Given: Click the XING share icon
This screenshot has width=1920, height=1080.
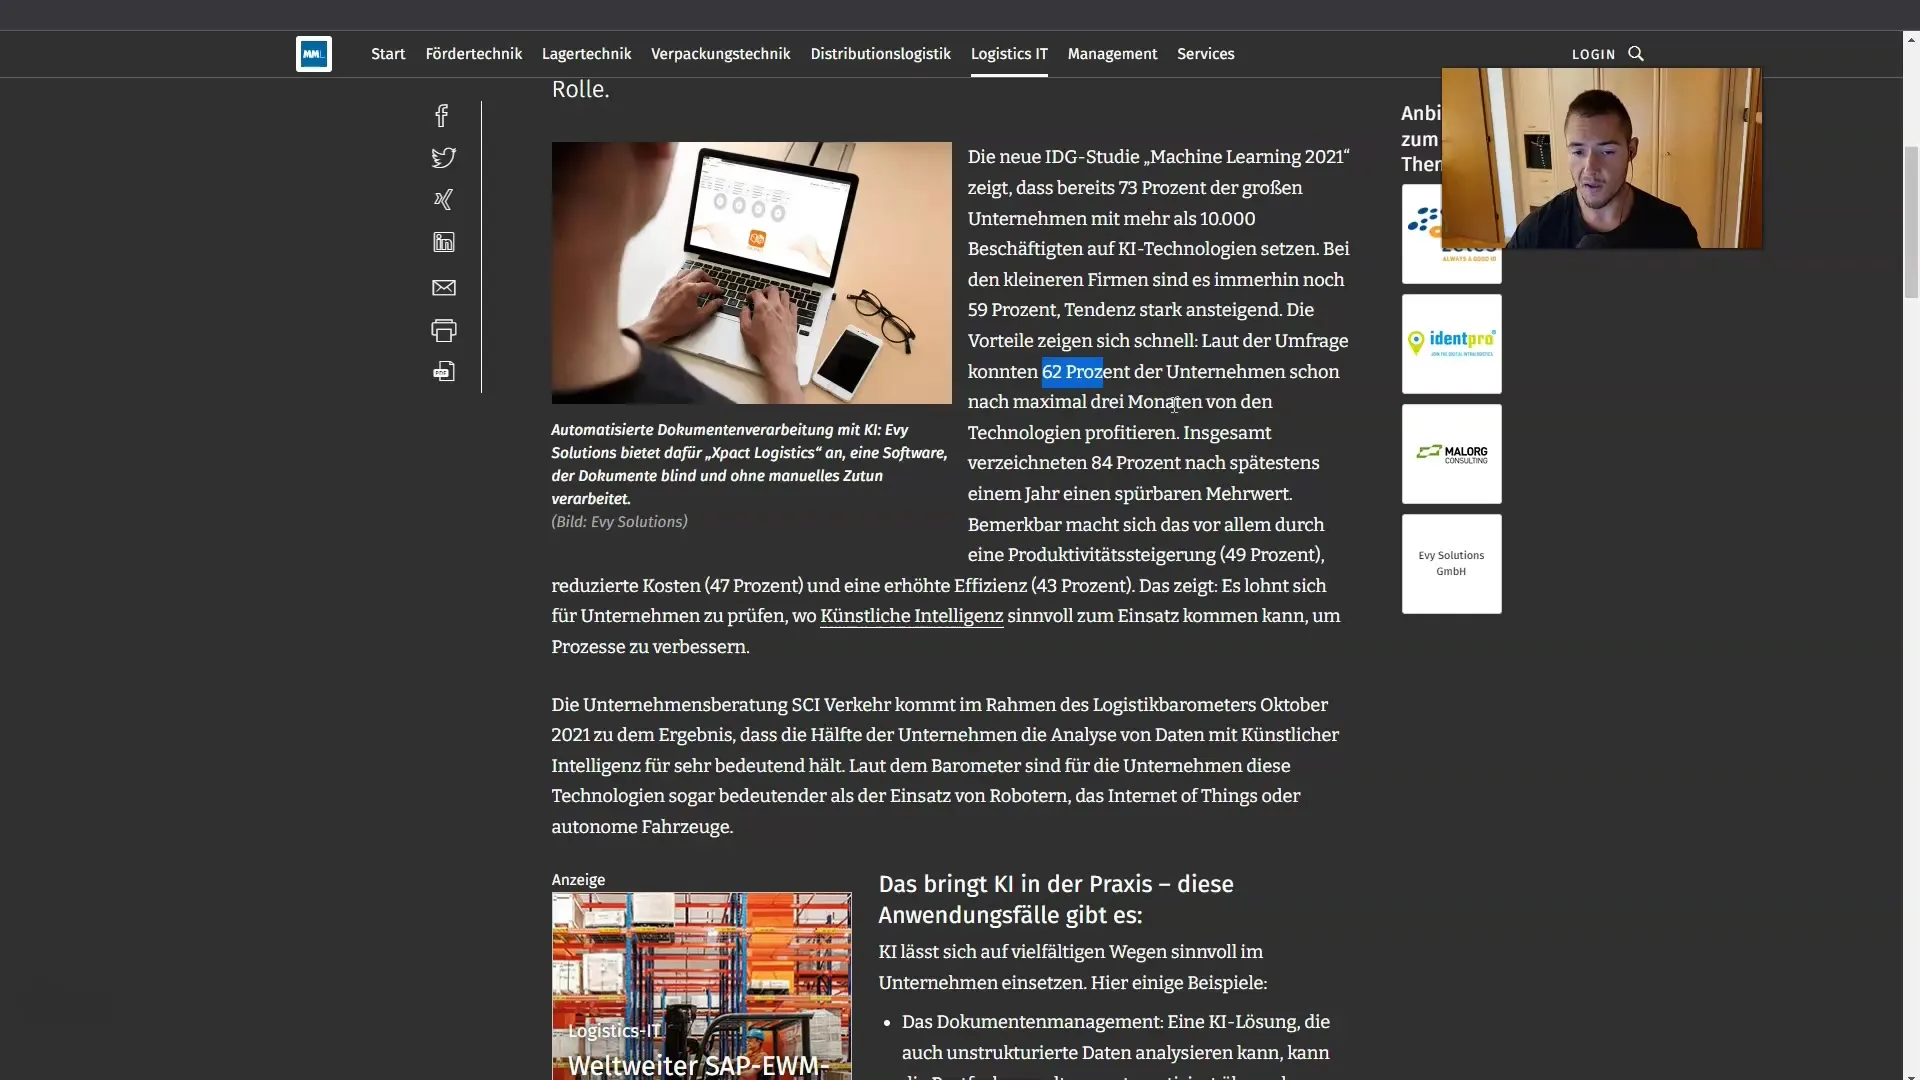Looking at the screenshot, I should 442,200.
